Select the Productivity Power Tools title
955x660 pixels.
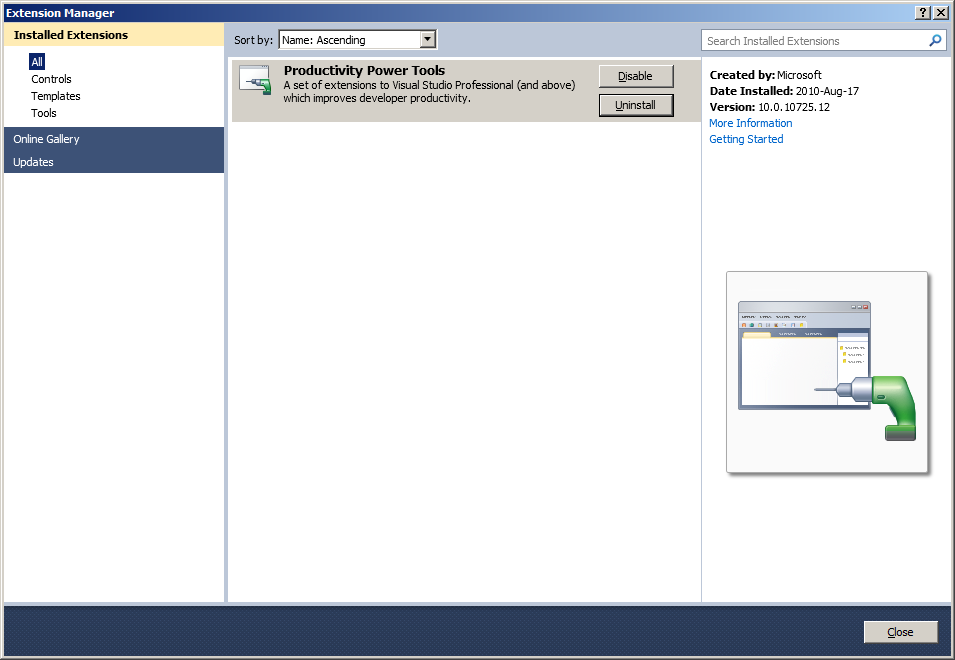(364, 70)
